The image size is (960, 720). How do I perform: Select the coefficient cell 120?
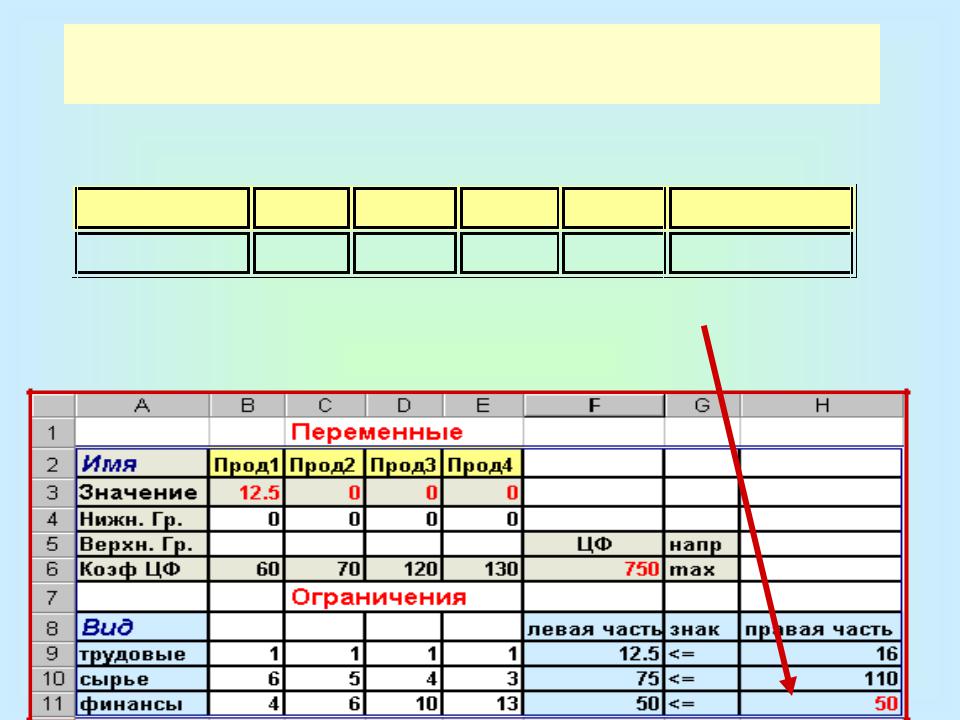(403, 569)
